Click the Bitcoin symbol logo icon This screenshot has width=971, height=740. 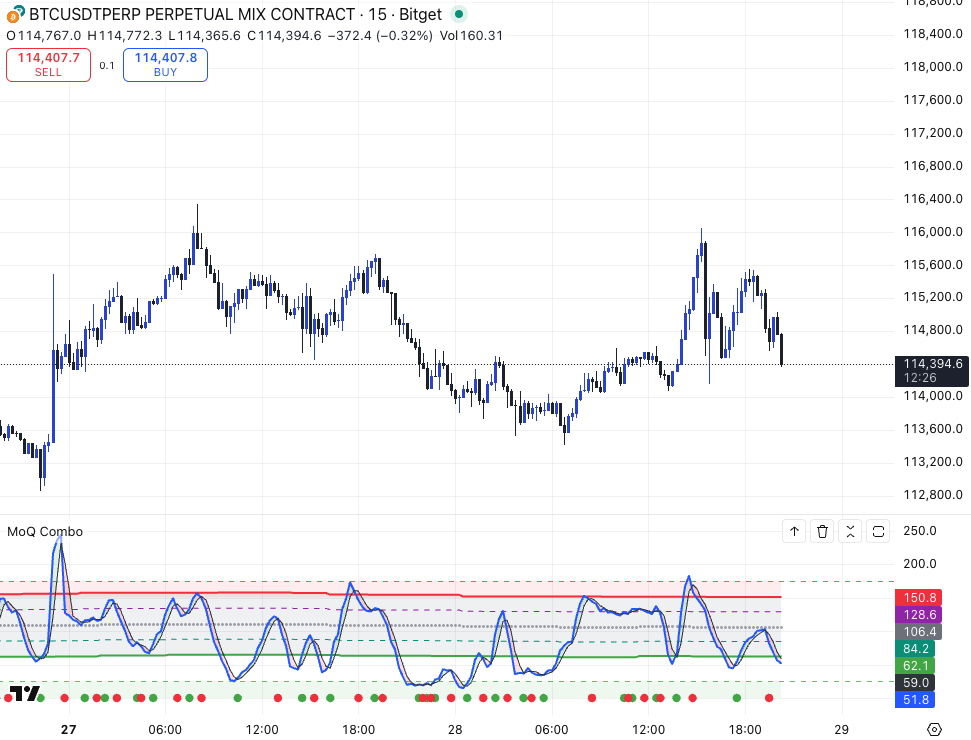pos(15,14)
